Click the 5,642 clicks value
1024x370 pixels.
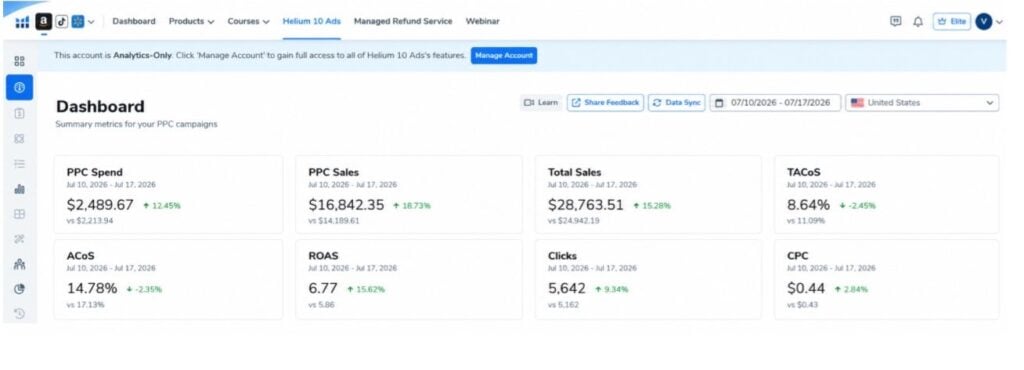click(x=567, y=288)
